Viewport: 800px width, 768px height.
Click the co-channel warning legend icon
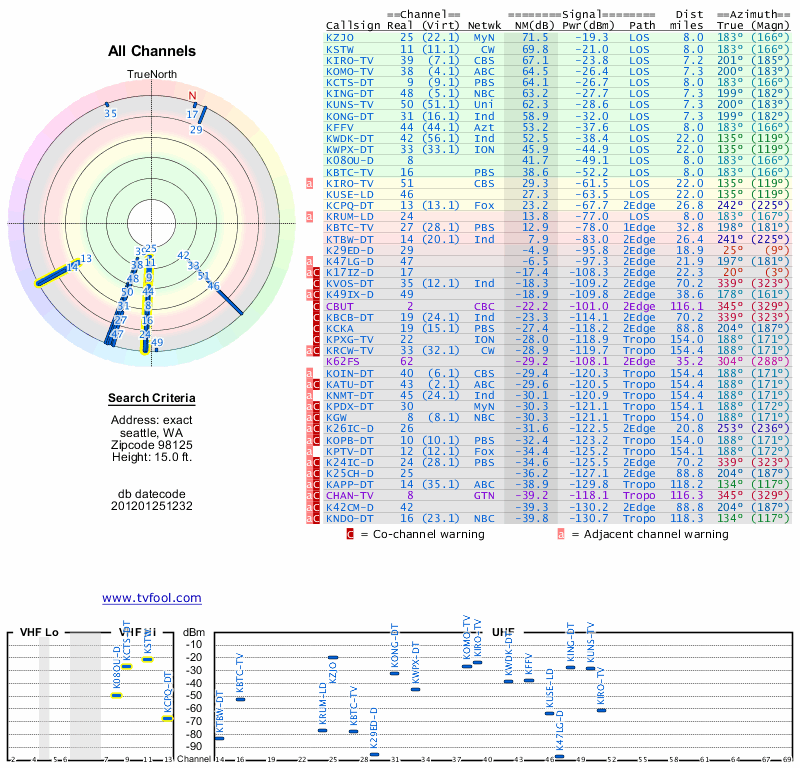coord(350,534)
